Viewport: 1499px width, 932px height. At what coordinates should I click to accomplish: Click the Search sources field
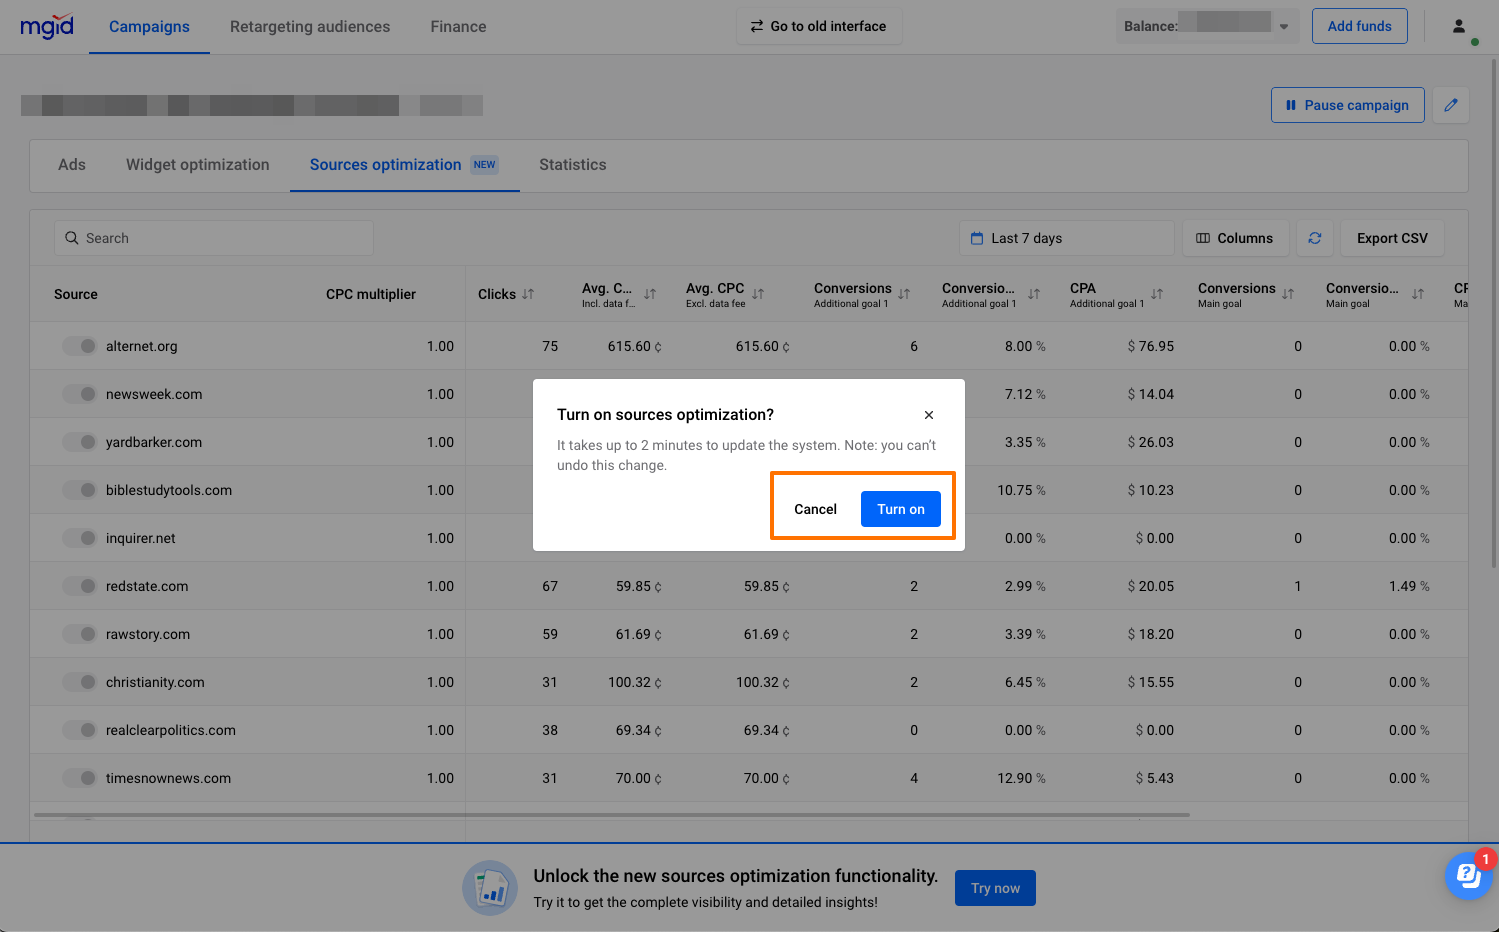pos(214,238)
